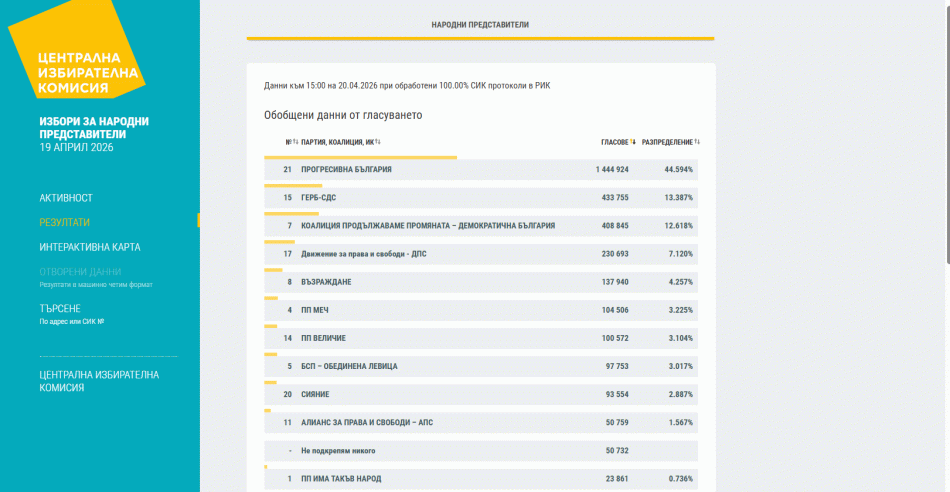Click the ПП ИМА ТАКЪВ НАРОД row
This screenshot has height=492, width=950.
tap(480, 479)
